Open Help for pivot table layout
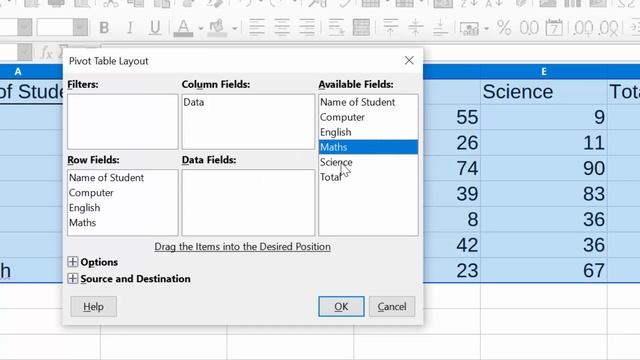 pyautogui.click(x=93, y=307)
